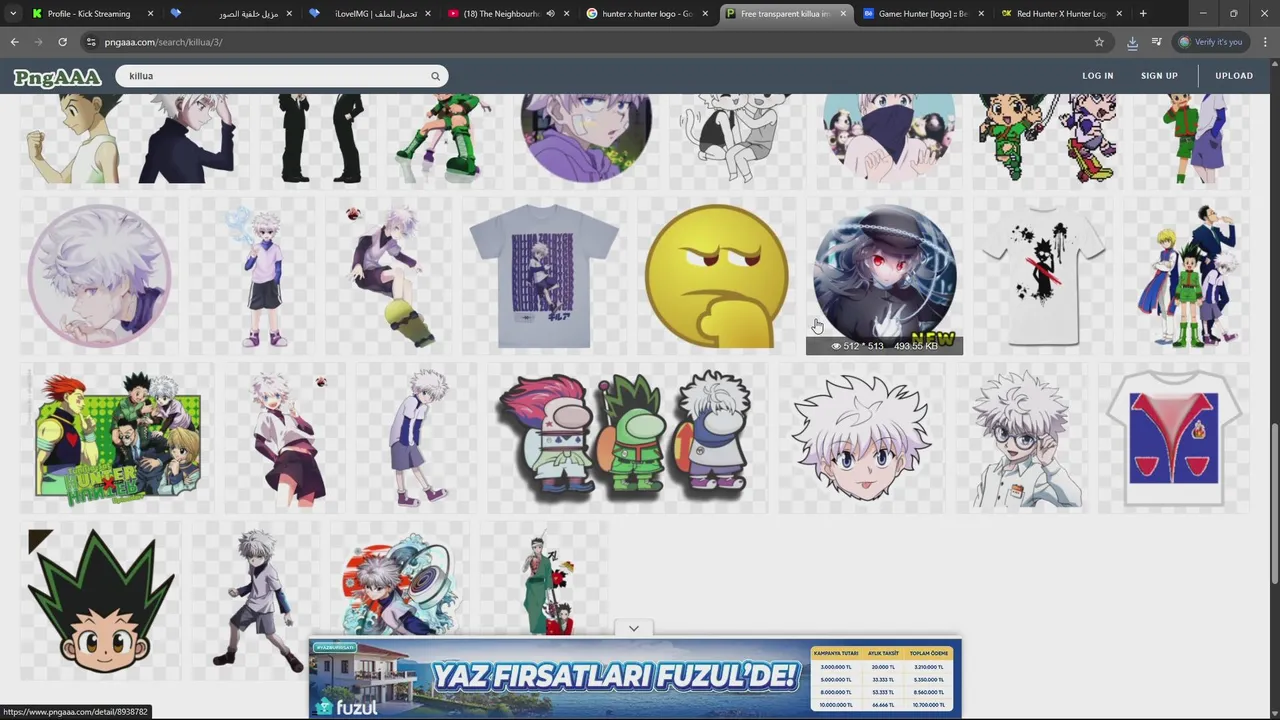Screen dimensions: 1280x720
Task: Open the Killua speaker artwork image
Action: (400, 584)
